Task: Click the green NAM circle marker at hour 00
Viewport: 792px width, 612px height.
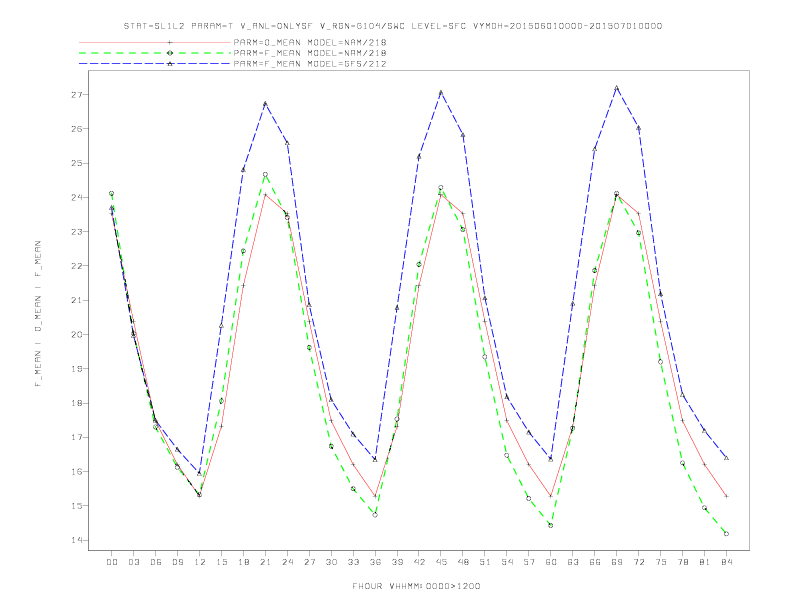Action: click(x=112, y=193)
